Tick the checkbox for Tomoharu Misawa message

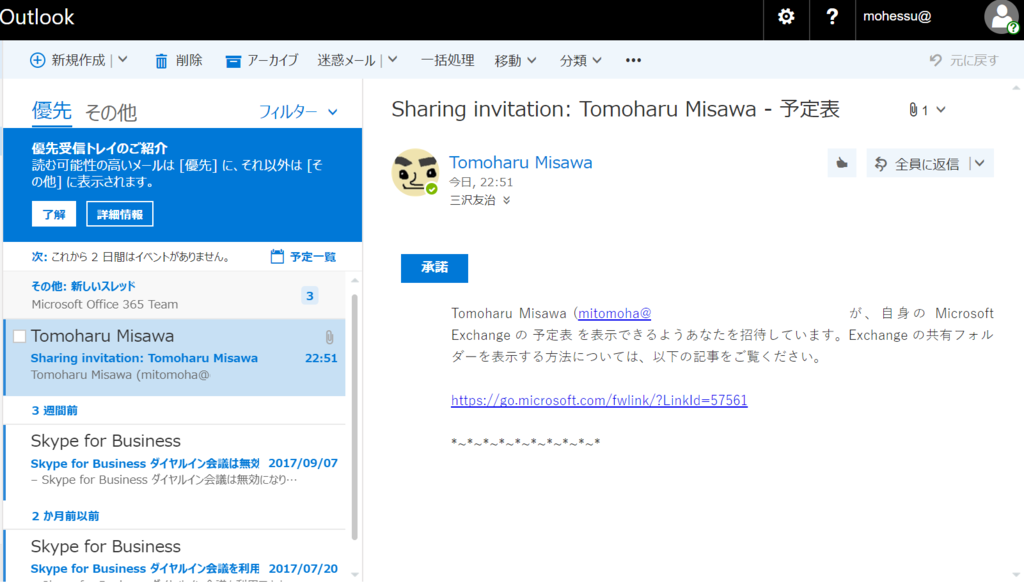pyautogui.click(x=19, y=336)
